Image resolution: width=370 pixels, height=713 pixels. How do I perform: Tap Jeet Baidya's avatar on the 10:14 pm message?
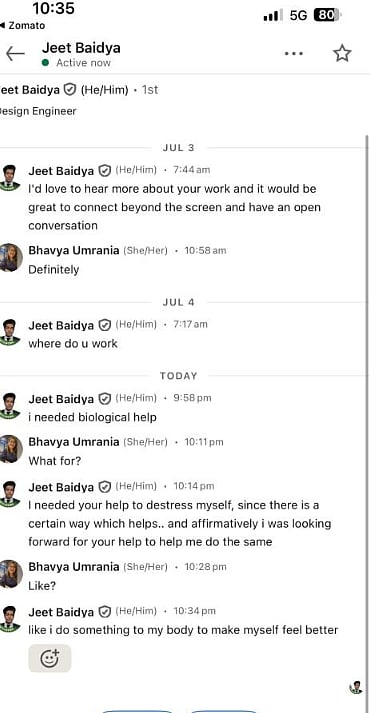click(x=9, y=494)
